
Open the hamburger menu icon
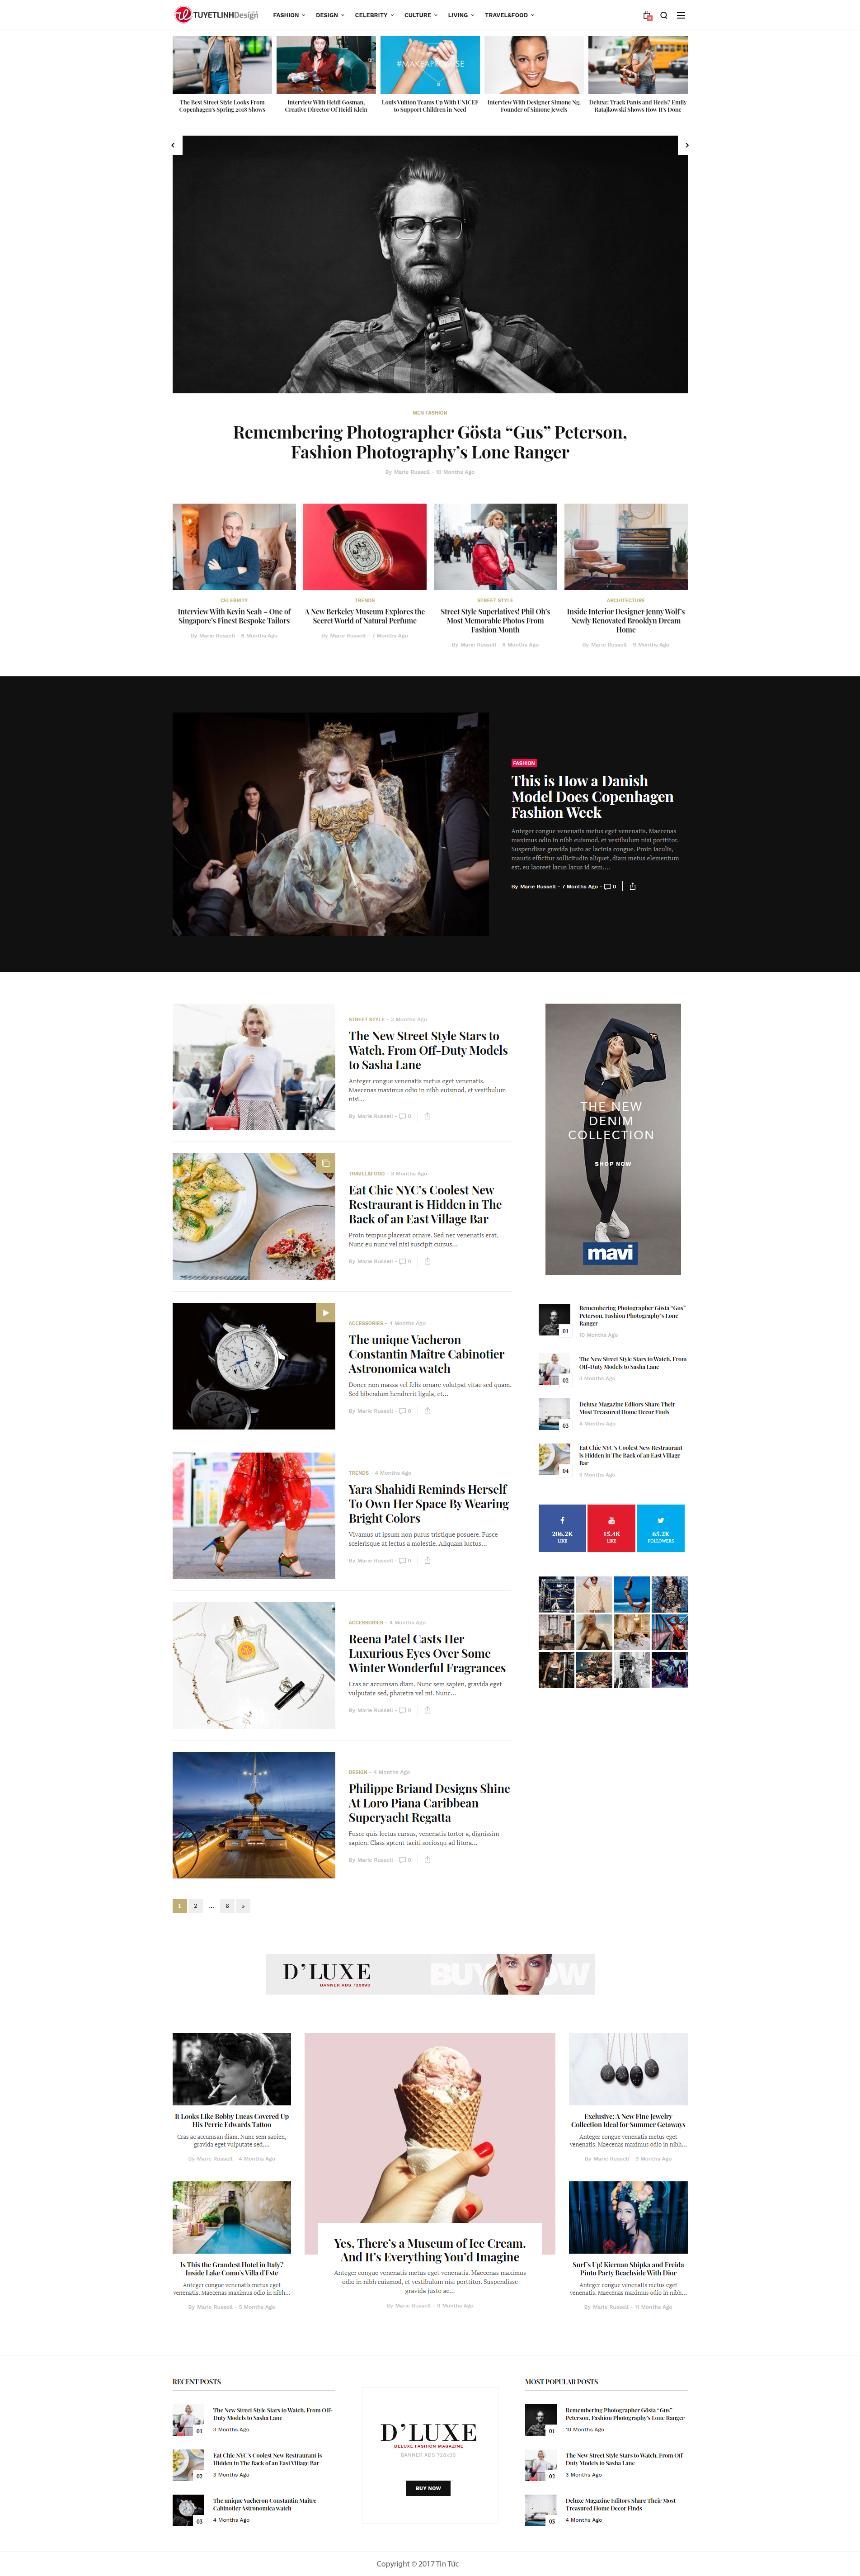[681, 16]
